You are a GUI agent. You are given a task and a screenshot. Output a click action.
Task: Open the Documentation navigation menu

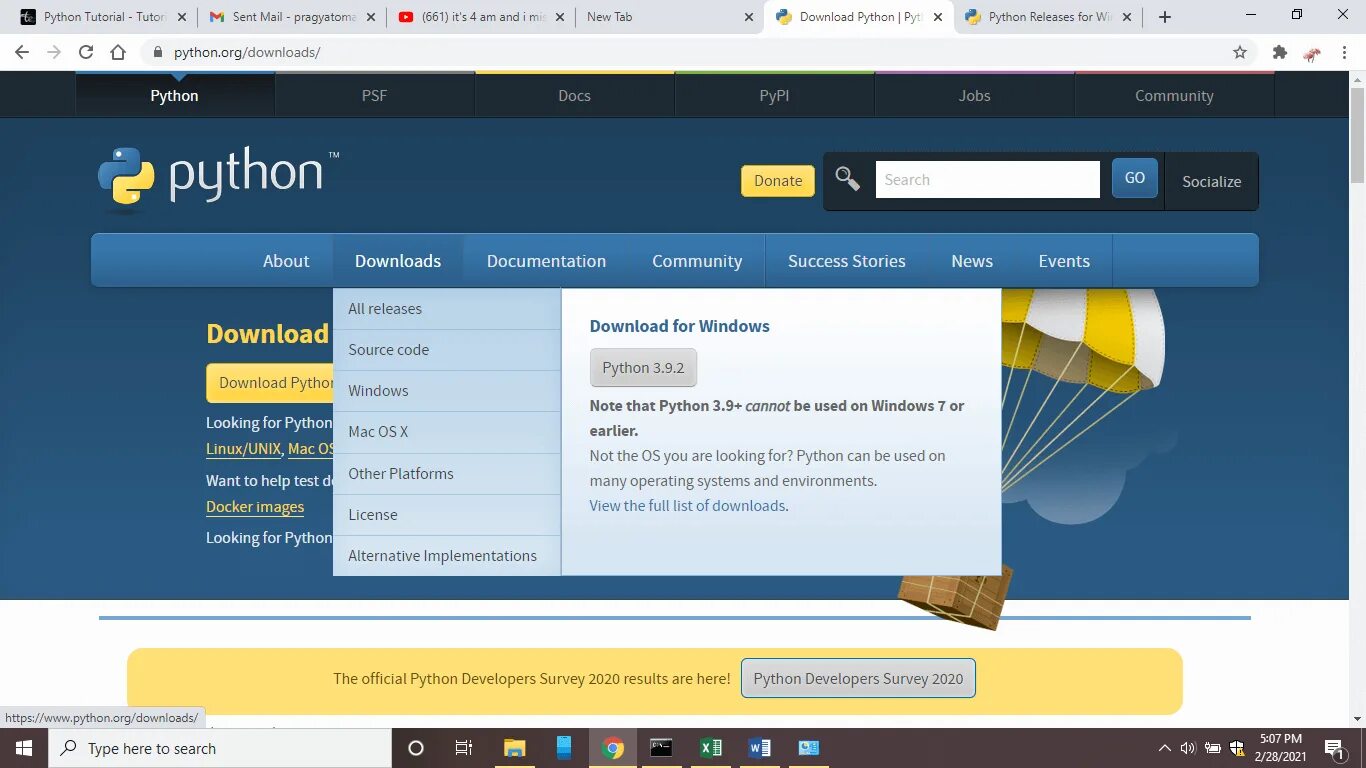(x=546, y=261)
